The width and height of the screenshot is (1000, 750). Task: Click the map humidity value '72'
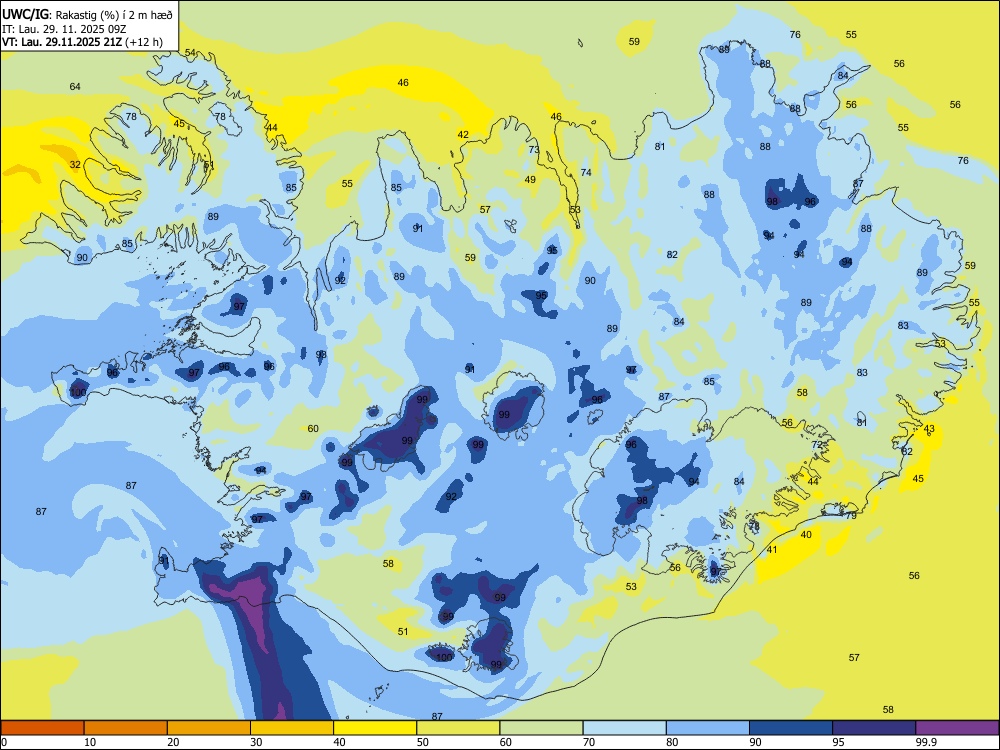tap(818, 445)
